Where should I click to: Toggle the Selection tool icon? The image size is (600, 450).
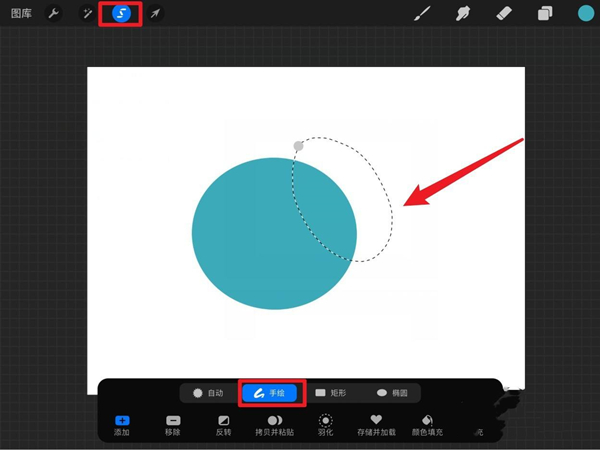[x=121, y=14]
